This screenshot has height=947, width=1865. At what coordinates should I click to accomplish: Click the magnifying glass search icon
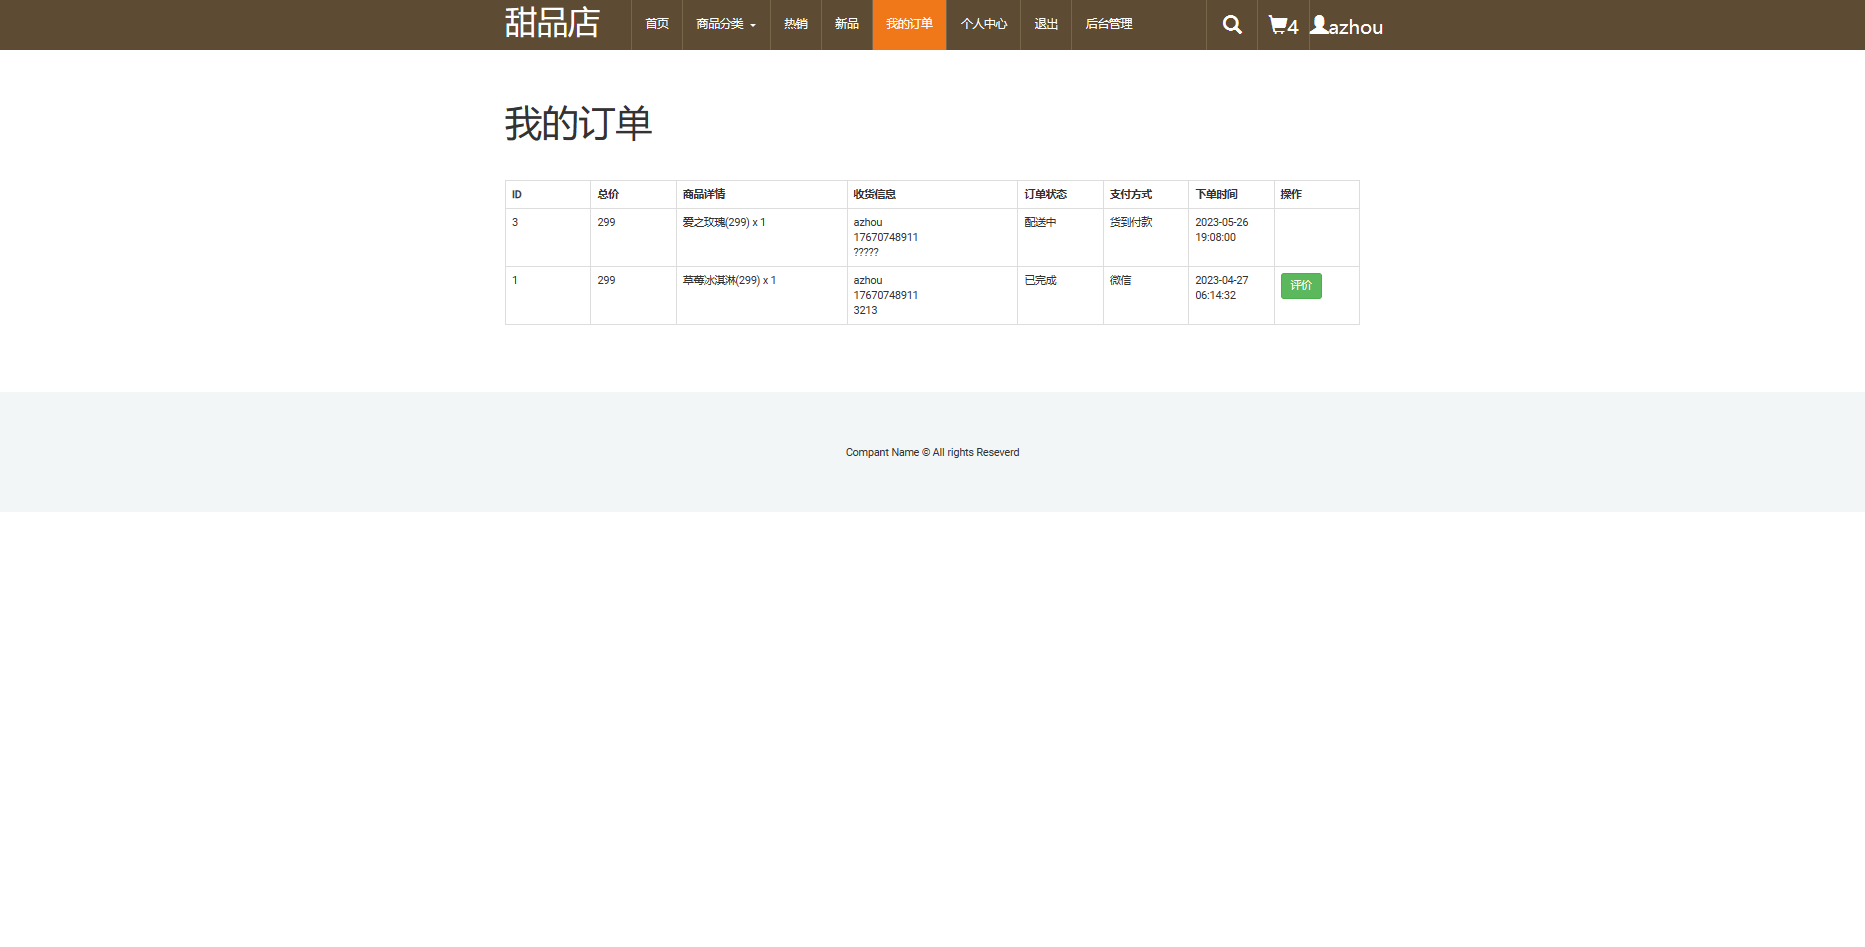pos(1232,25)
